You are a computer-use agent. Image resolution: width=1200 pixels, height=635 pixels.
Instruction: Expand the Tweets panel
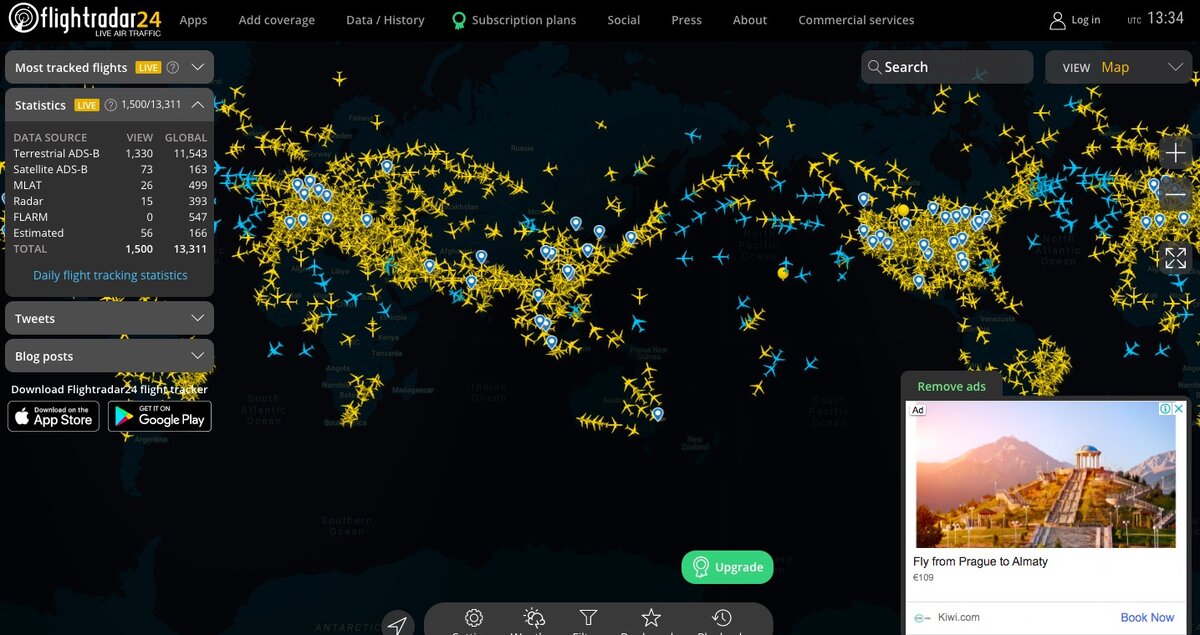coord(110,318)
